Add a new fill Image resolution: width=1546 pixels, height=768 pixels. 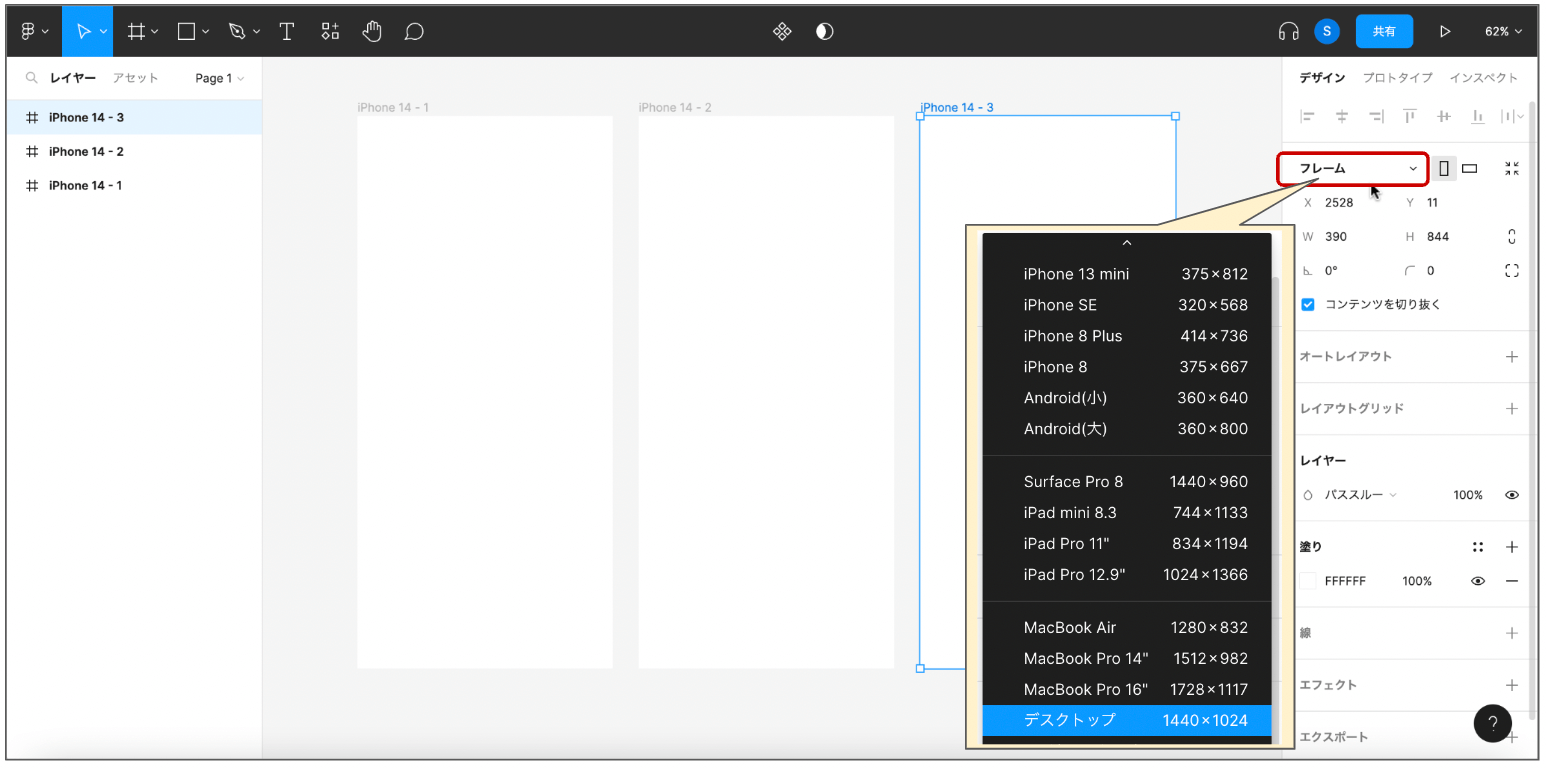(1512, 547)
